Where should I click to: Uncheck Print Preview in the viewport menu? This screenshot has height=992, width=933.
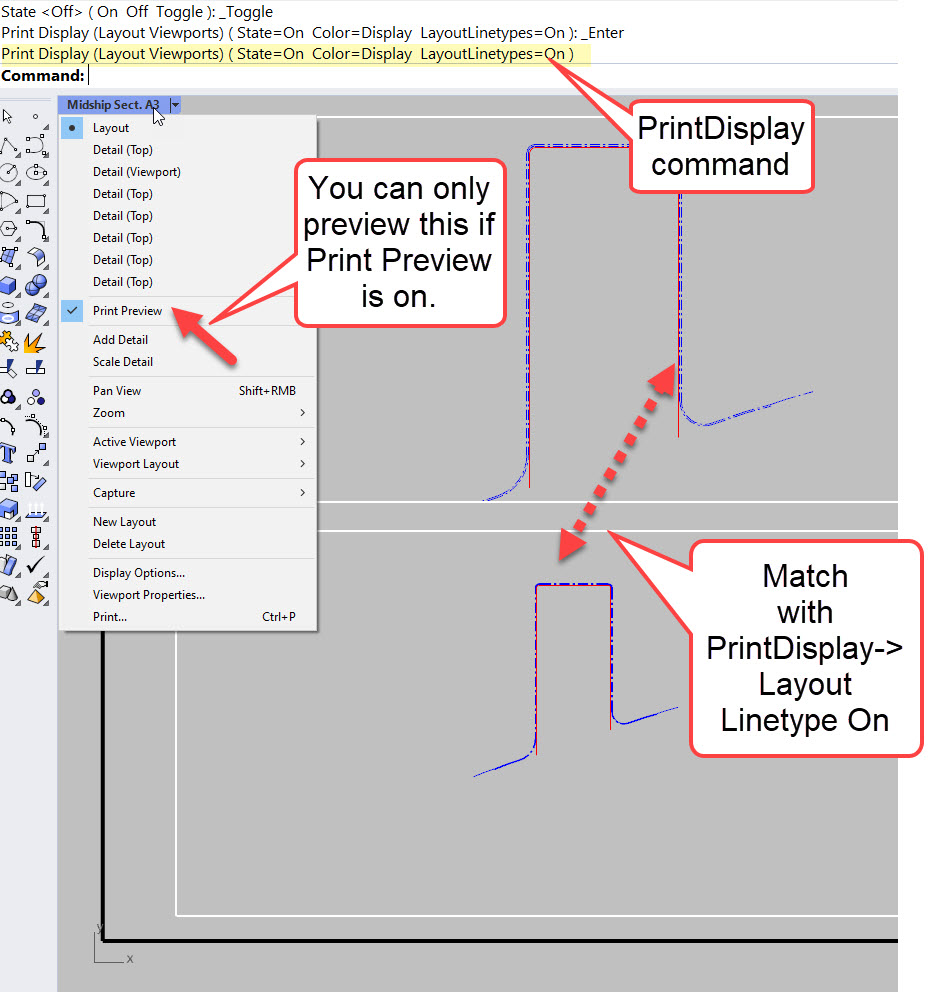[x=128, y=311]
